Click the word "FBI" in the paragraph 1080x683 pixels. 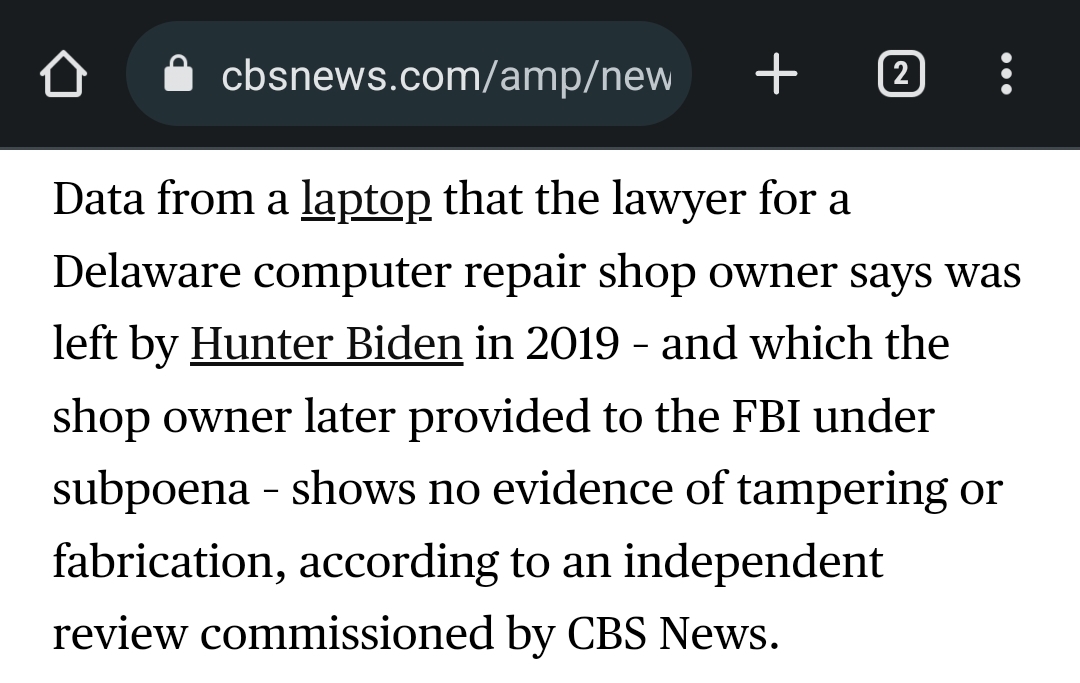766,416
